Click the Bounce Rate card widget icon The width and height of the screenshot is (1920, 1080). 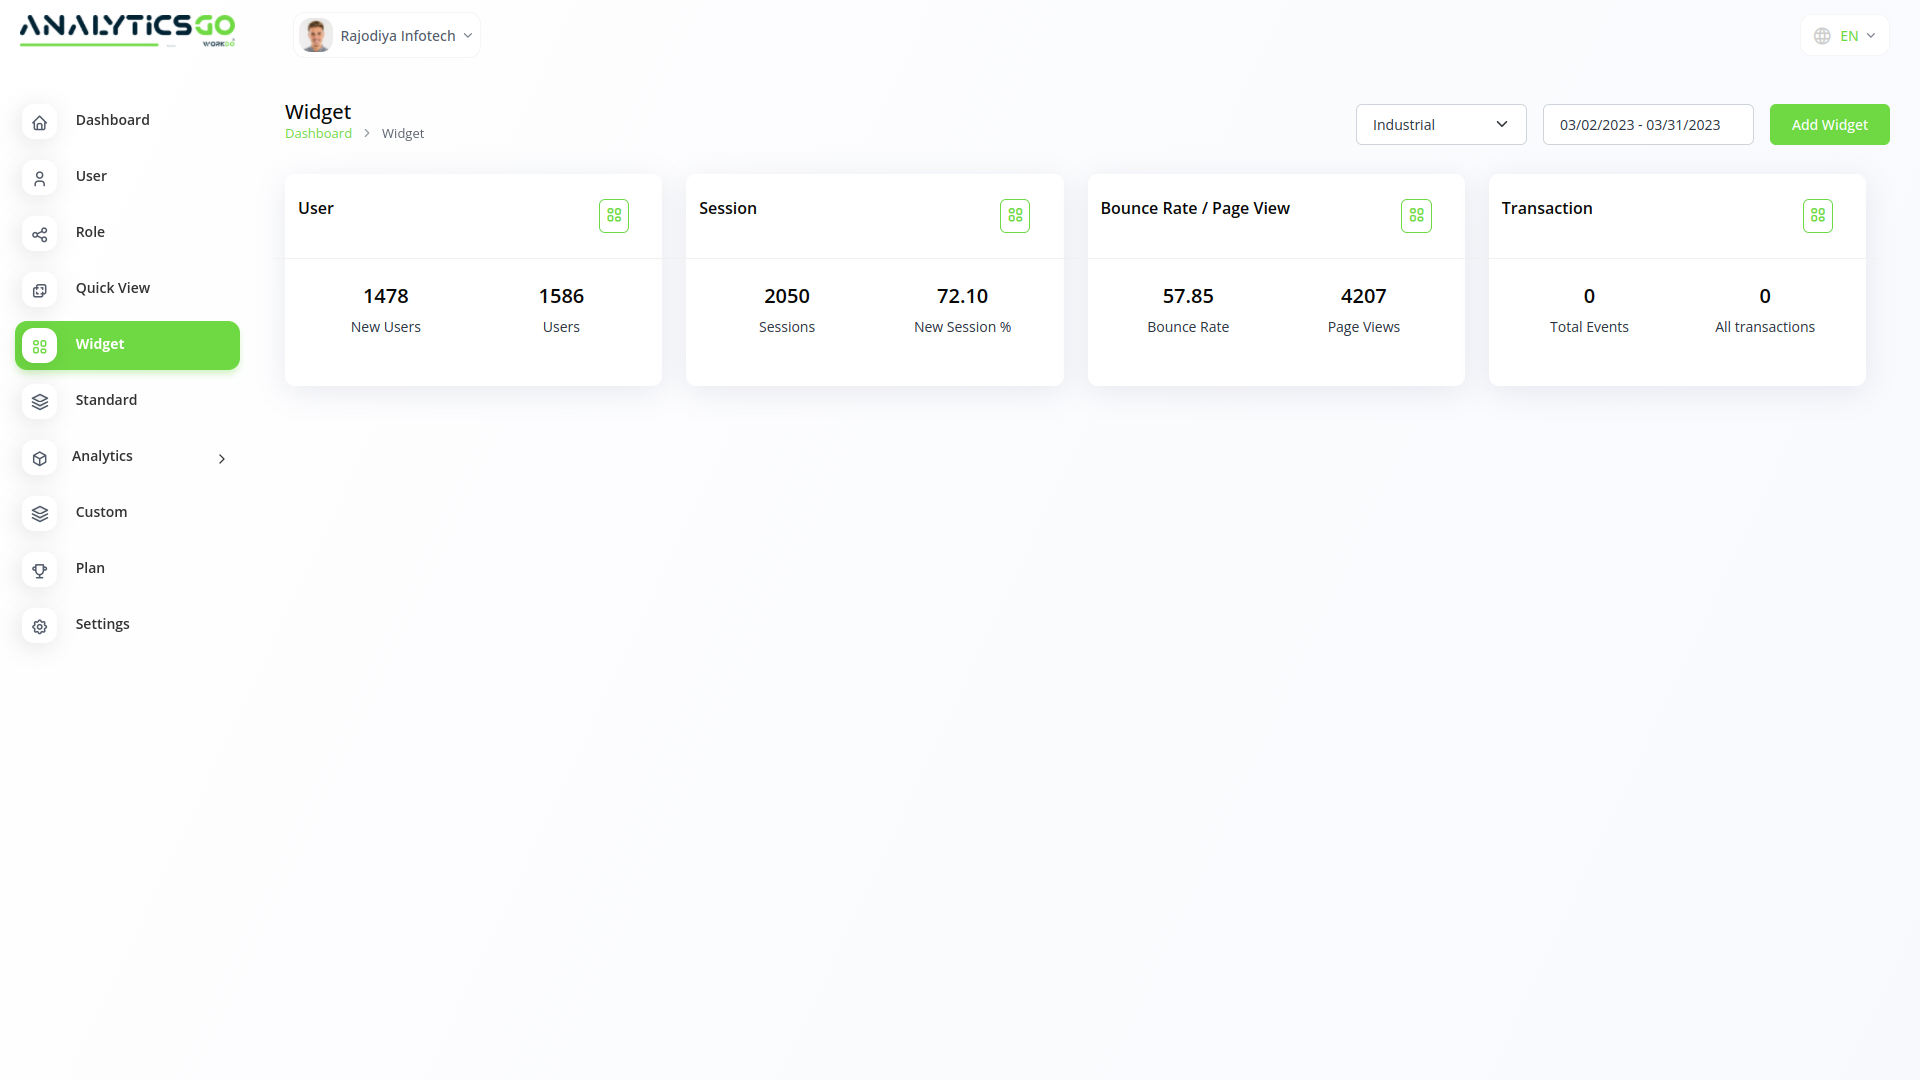point(1416,216)
